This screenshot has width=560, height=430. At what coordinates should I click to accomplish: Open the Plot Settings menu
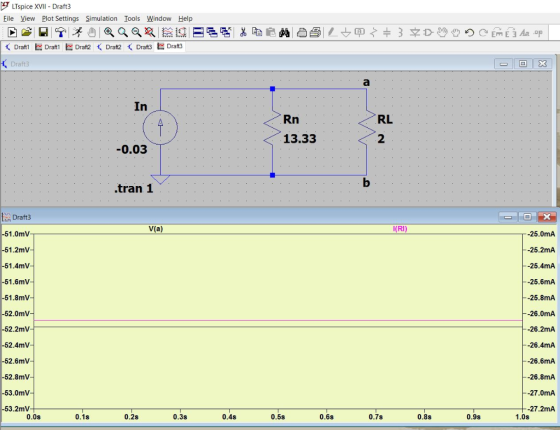pyautogui.click(x=60, y=18)
